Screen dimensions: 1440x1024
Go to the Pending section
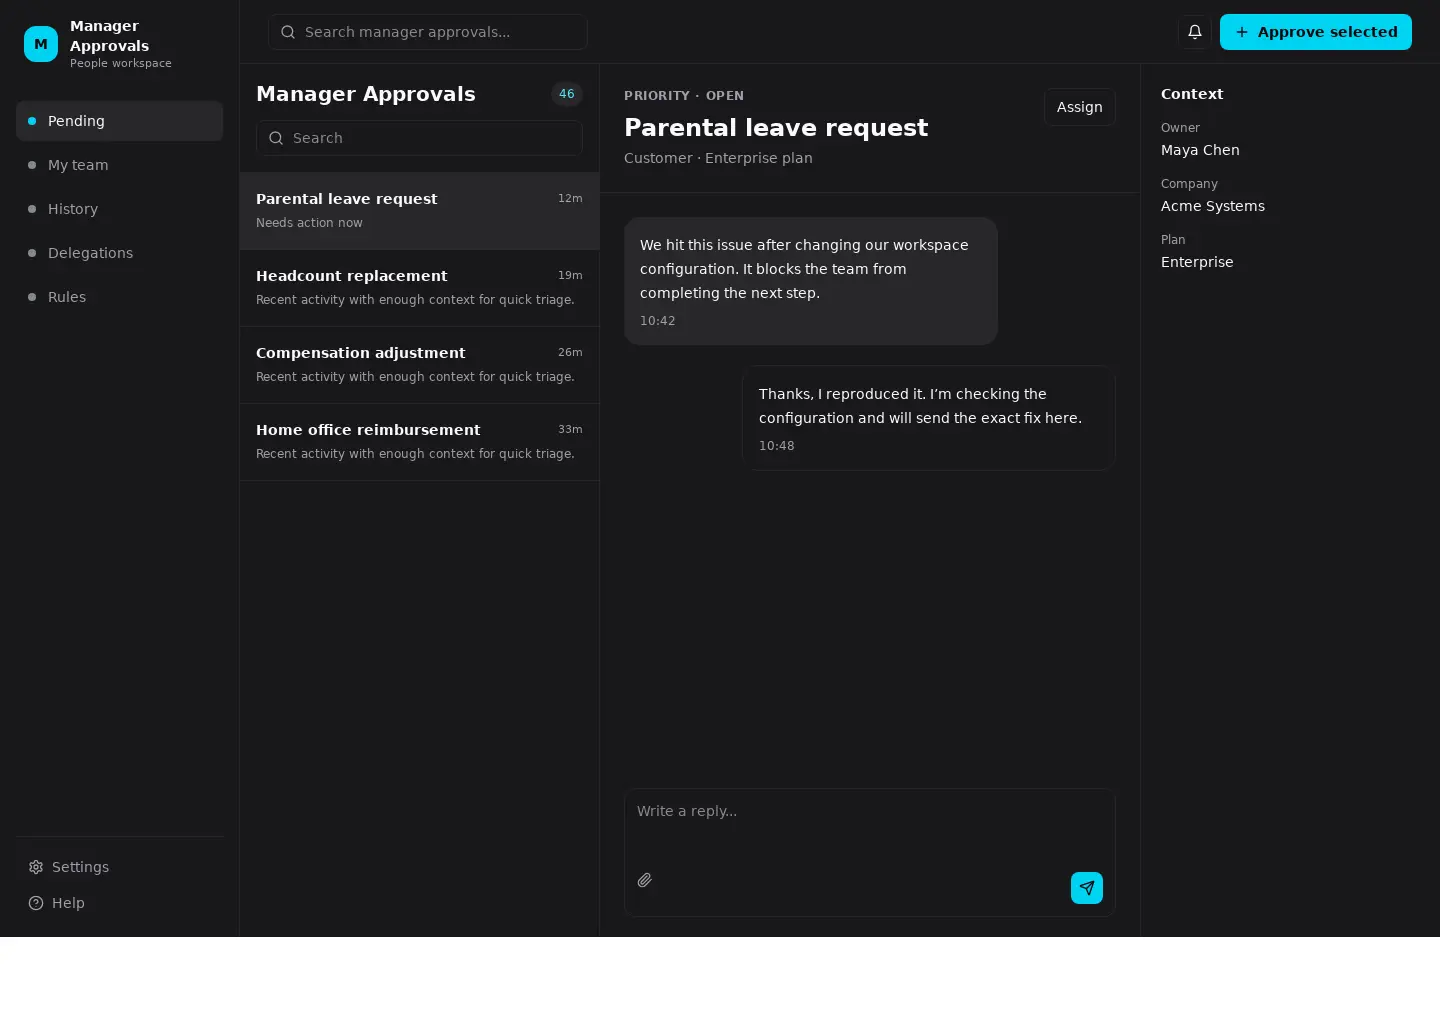point(120,121)
